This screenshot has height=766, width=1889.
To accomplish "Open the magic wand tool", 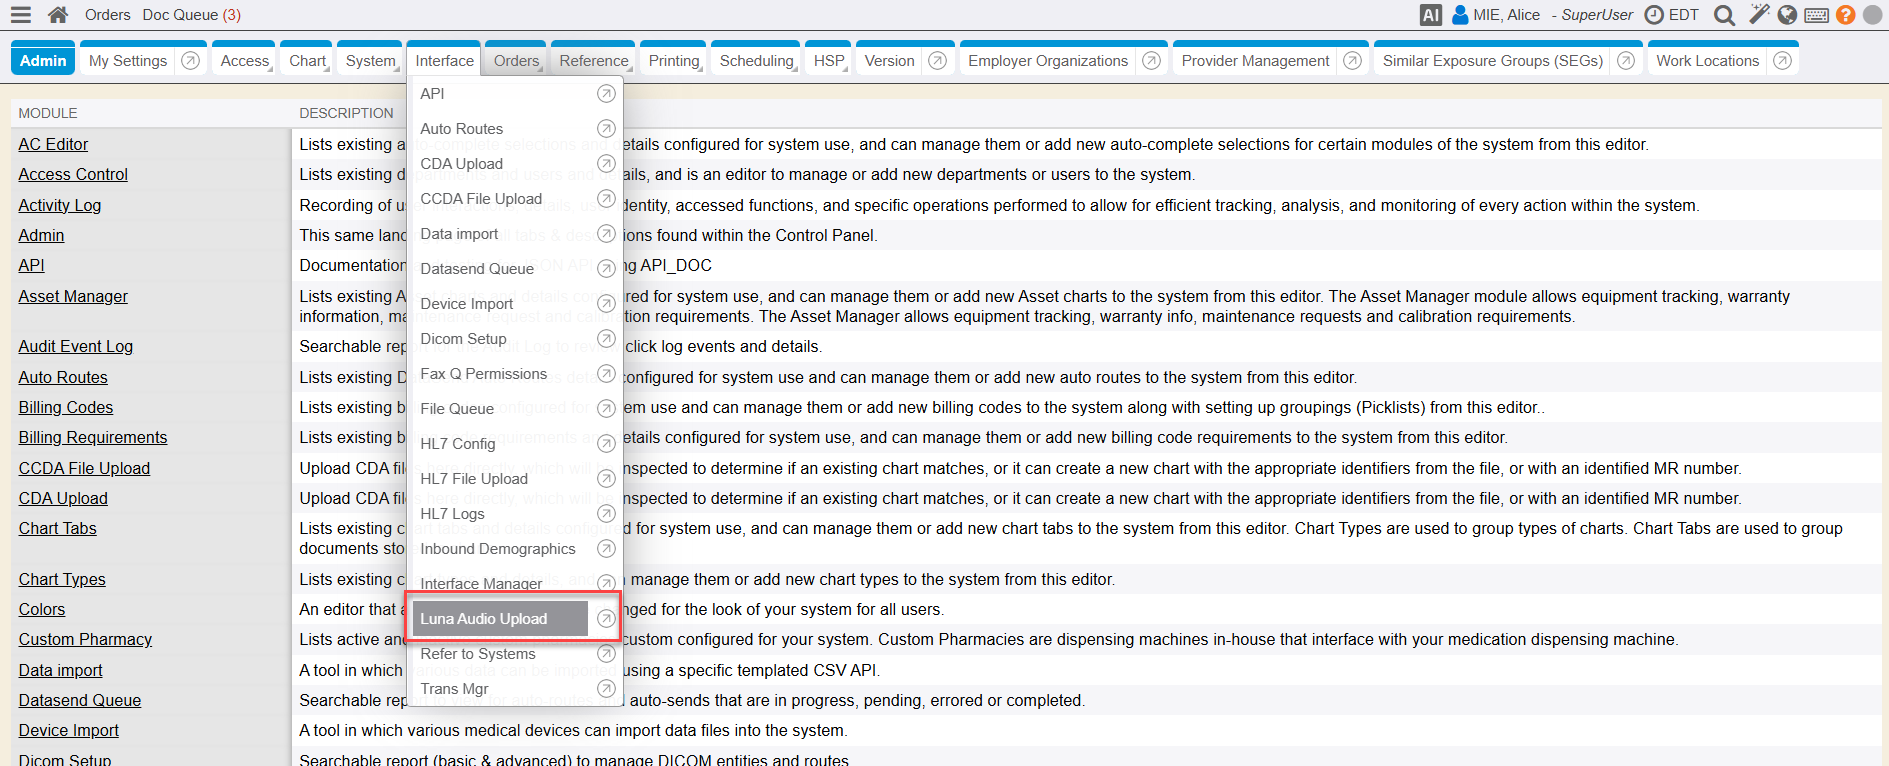I will click(1759, 14).
